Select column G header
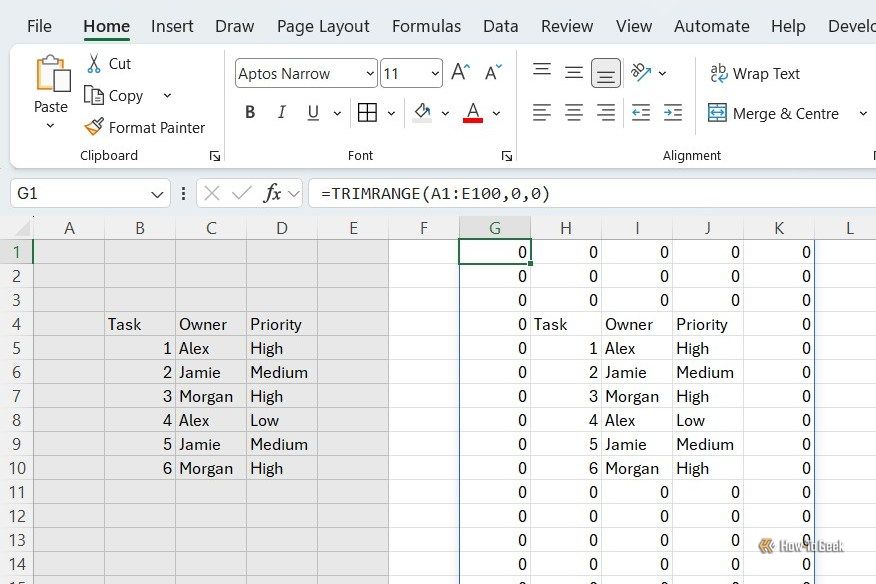 pyautogui.click(x=494, y=228)
